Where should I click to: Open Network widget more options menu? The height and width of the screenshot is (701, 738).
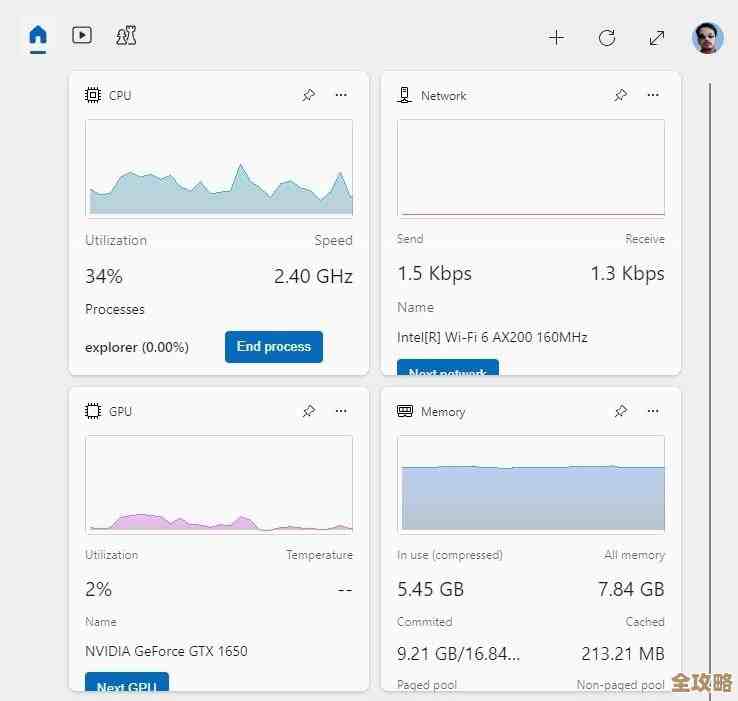click(653, 95)
